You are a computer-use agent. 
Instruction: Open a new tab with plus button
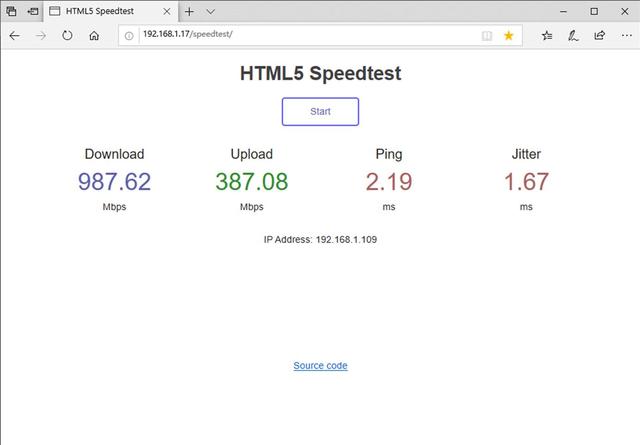[x=189, y=11]
